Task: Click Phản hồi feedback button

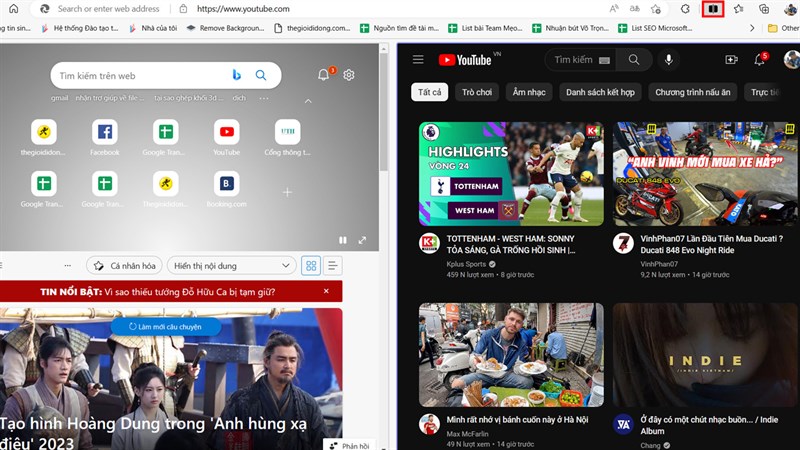Action: coord(349,445)
